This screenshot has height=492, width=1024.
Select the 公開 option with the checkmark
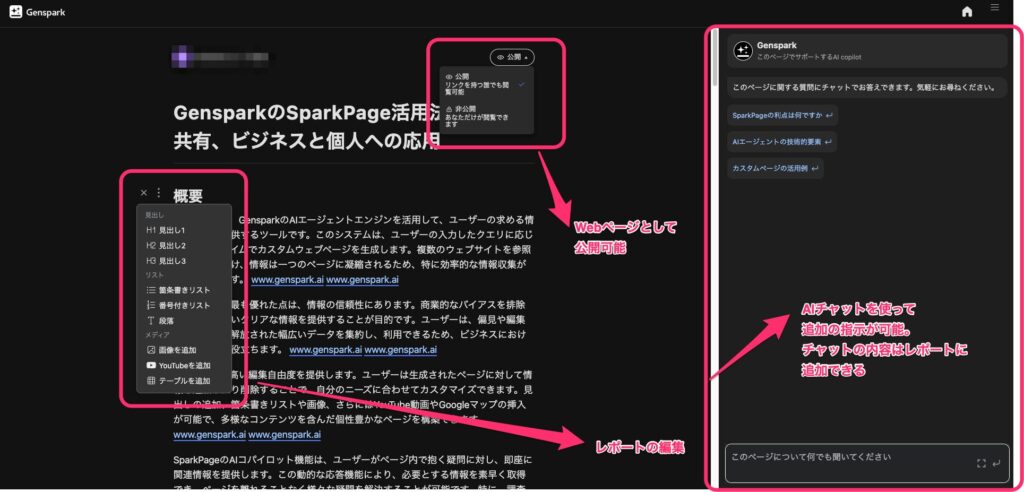coord(487,84)
